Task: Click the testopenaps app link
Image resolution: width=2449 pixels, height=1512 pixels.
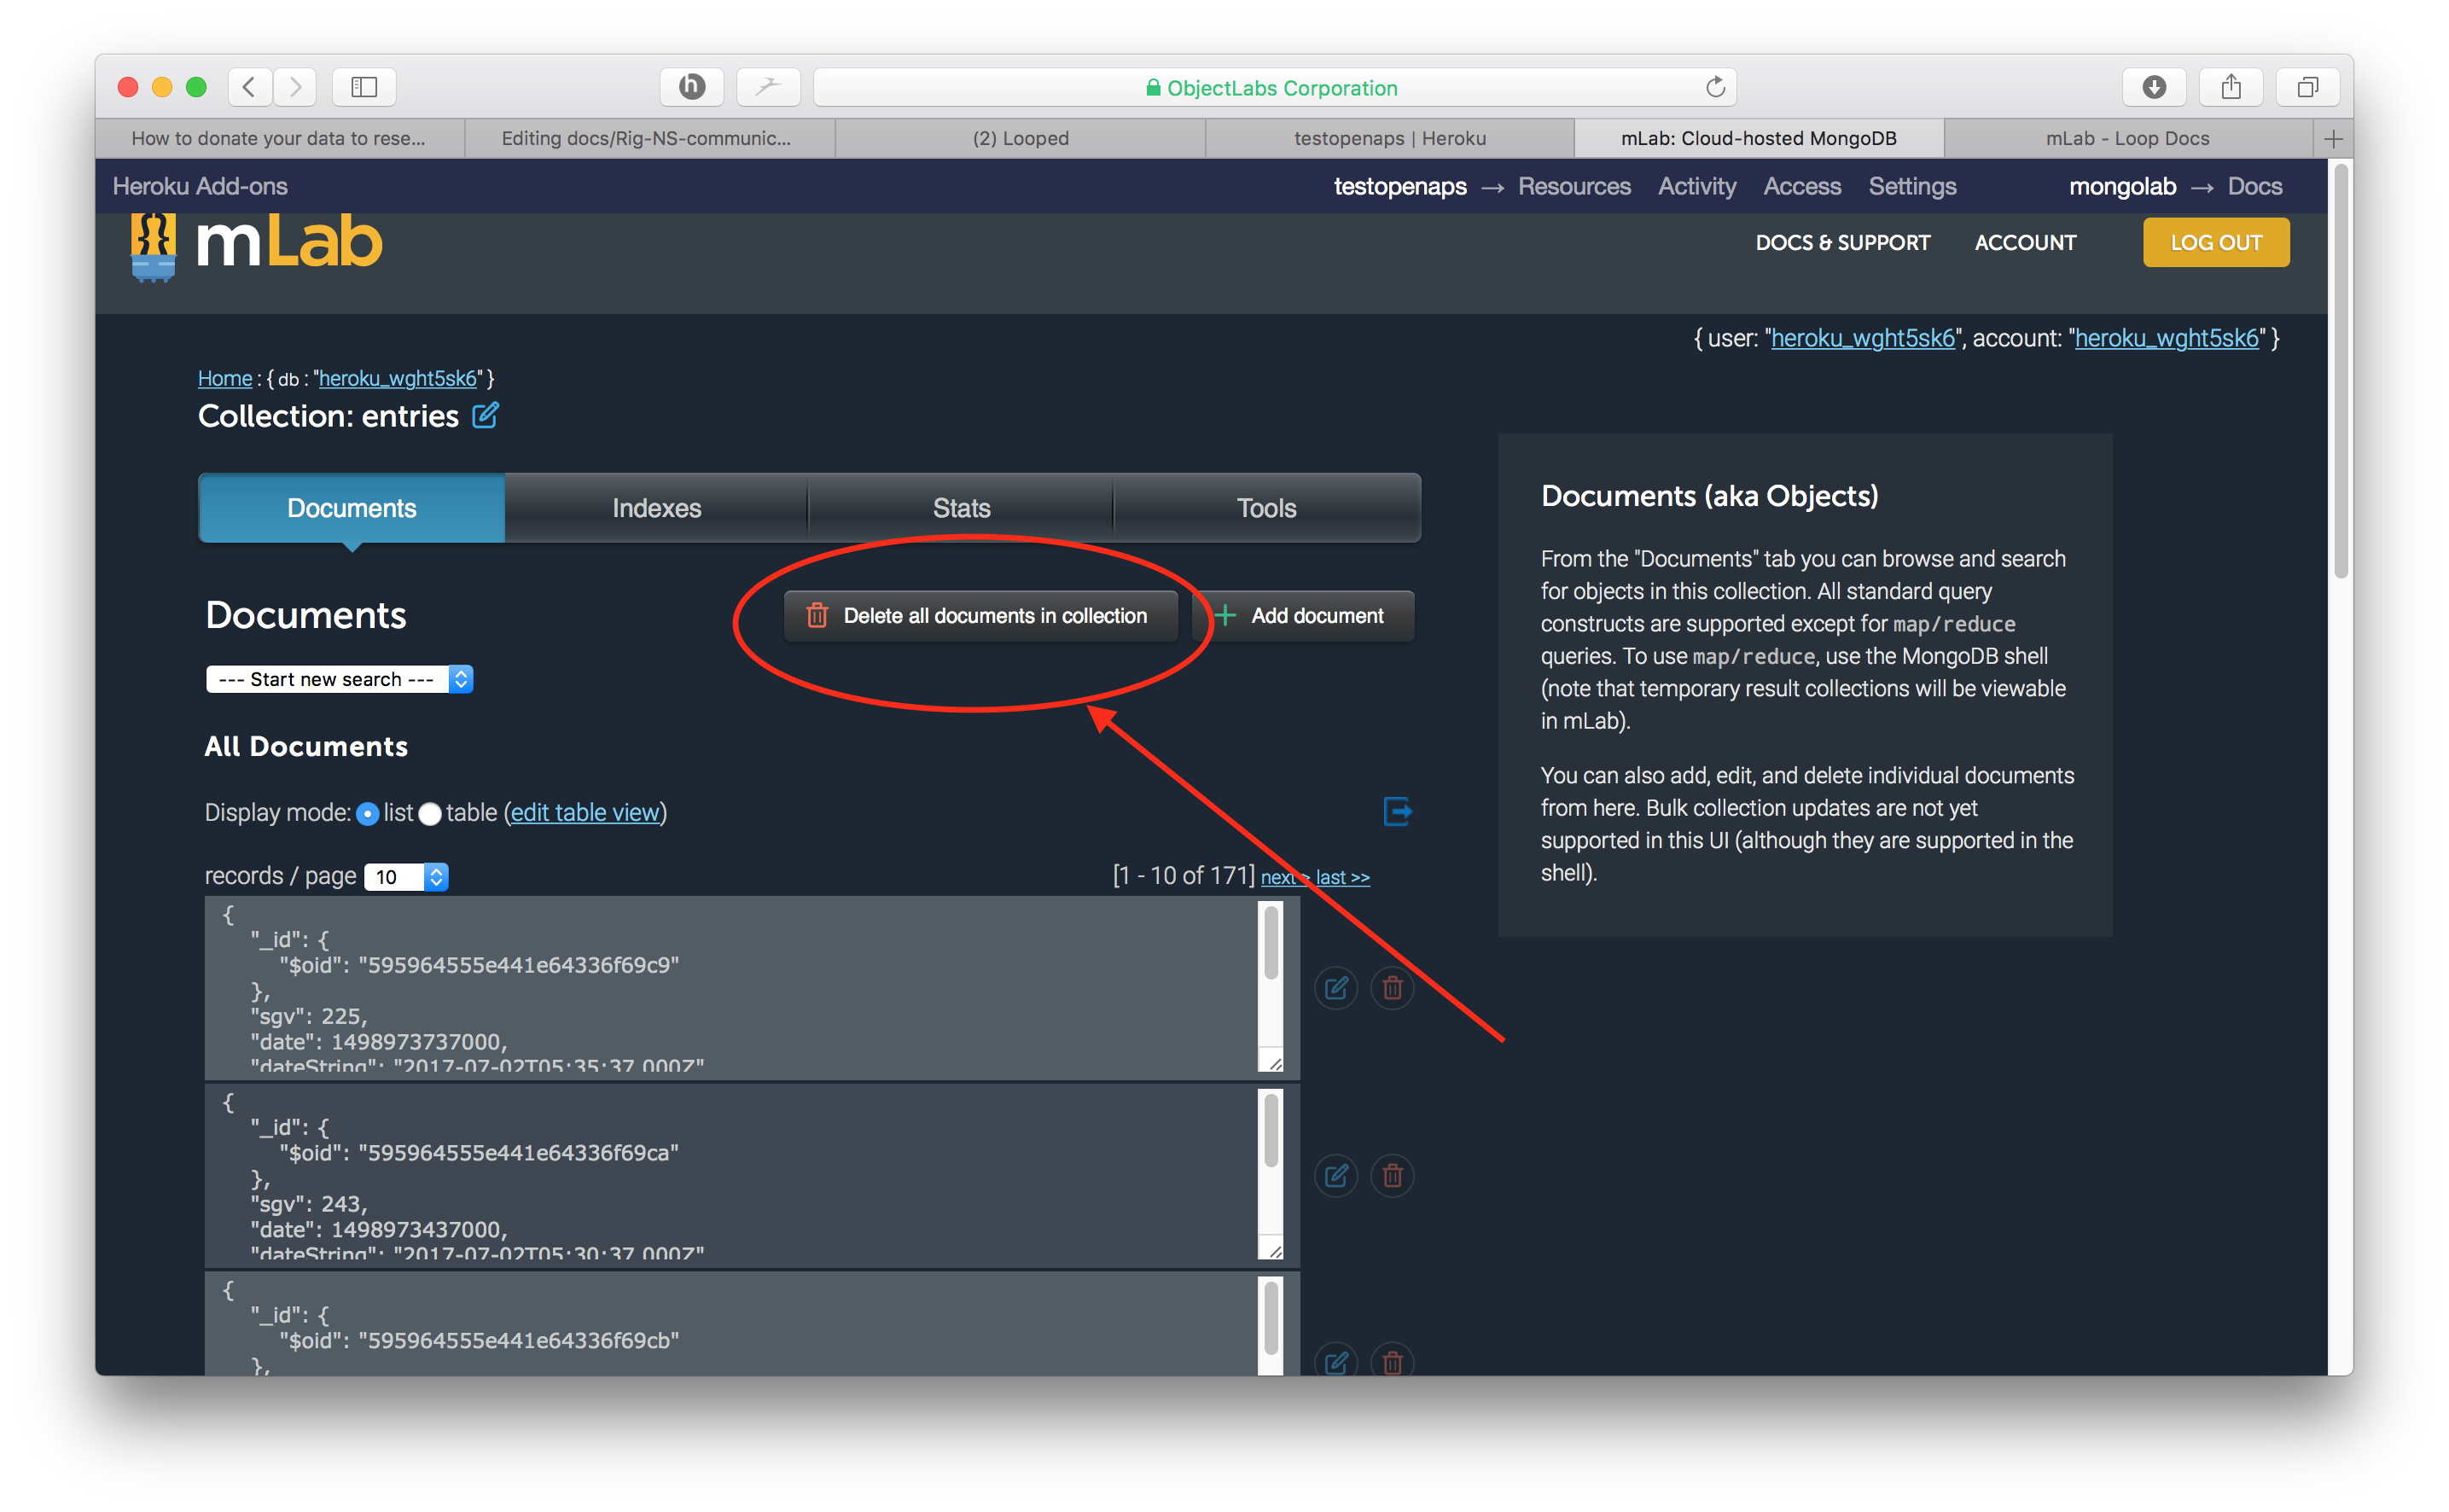Action: tap(1400, 186)
